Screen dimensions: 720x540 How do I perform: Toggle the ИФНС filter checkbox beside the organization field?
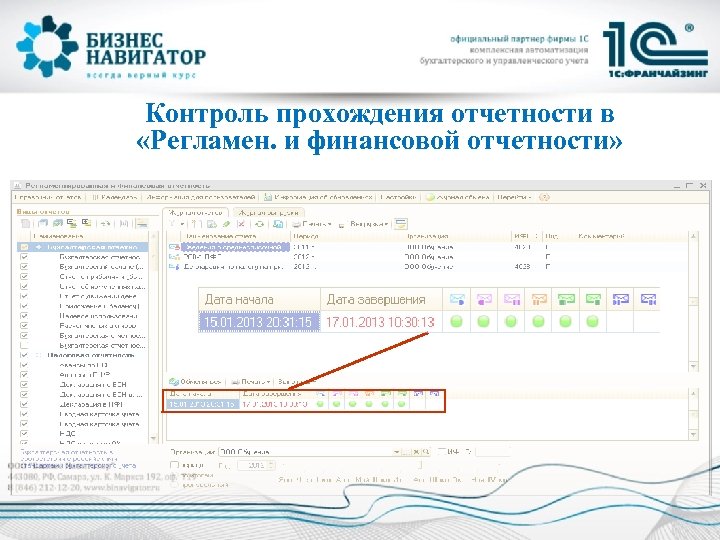coord(442,452)
